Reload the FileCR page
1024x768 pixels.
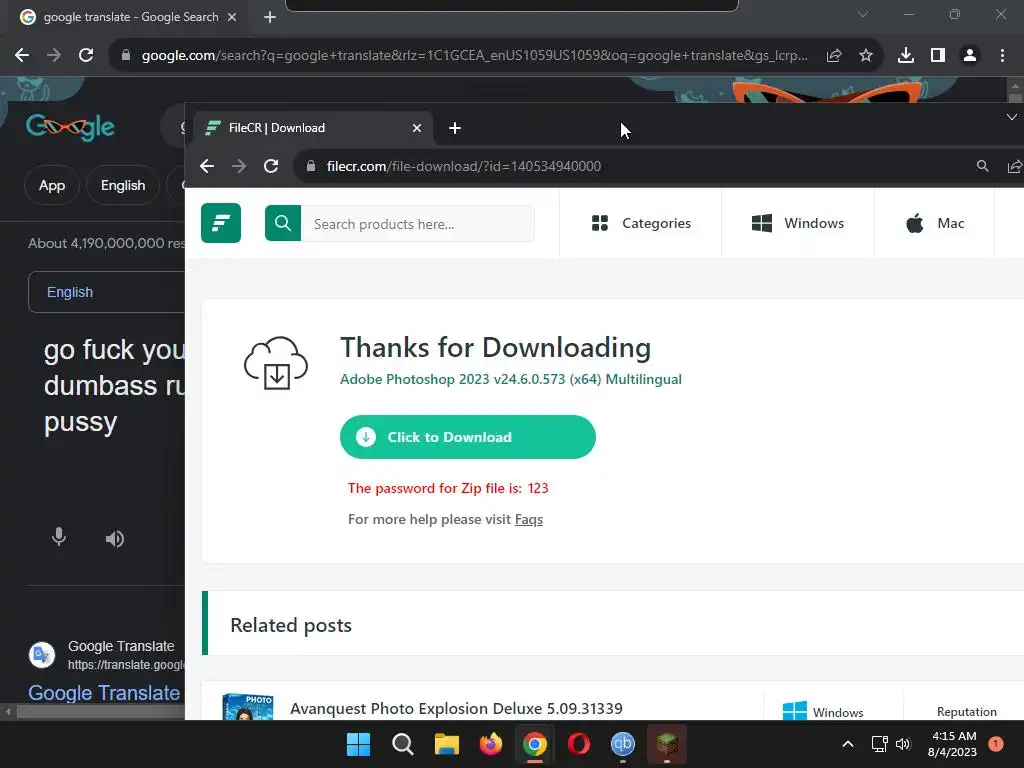(x=271, y=166)
